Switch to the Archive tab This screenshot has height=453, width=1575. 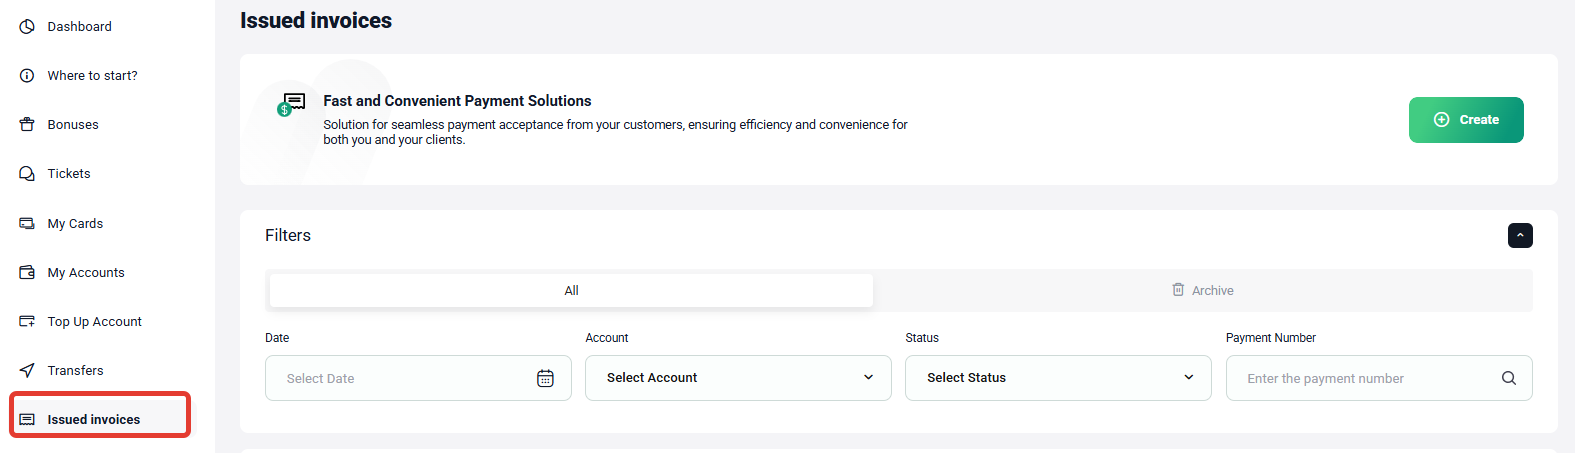1203,290
